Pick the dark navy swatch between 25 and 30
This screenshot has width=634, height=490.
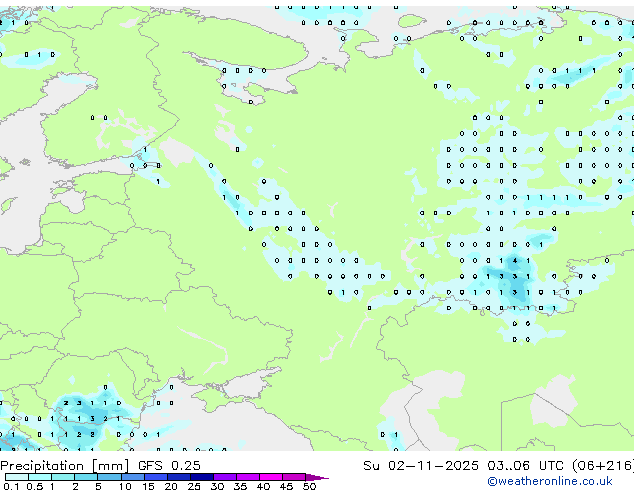tap(201, 477)
